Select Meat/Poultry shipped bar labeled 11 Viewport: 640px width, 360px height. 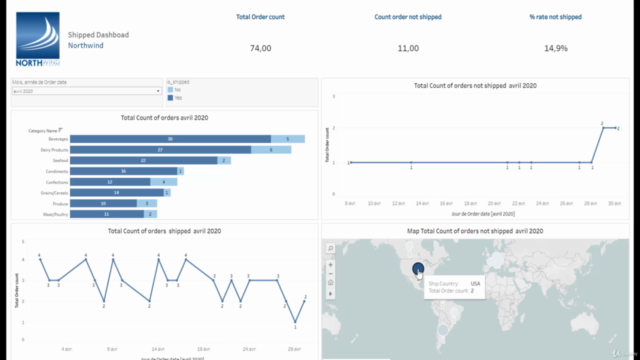[x=107, y=214]
